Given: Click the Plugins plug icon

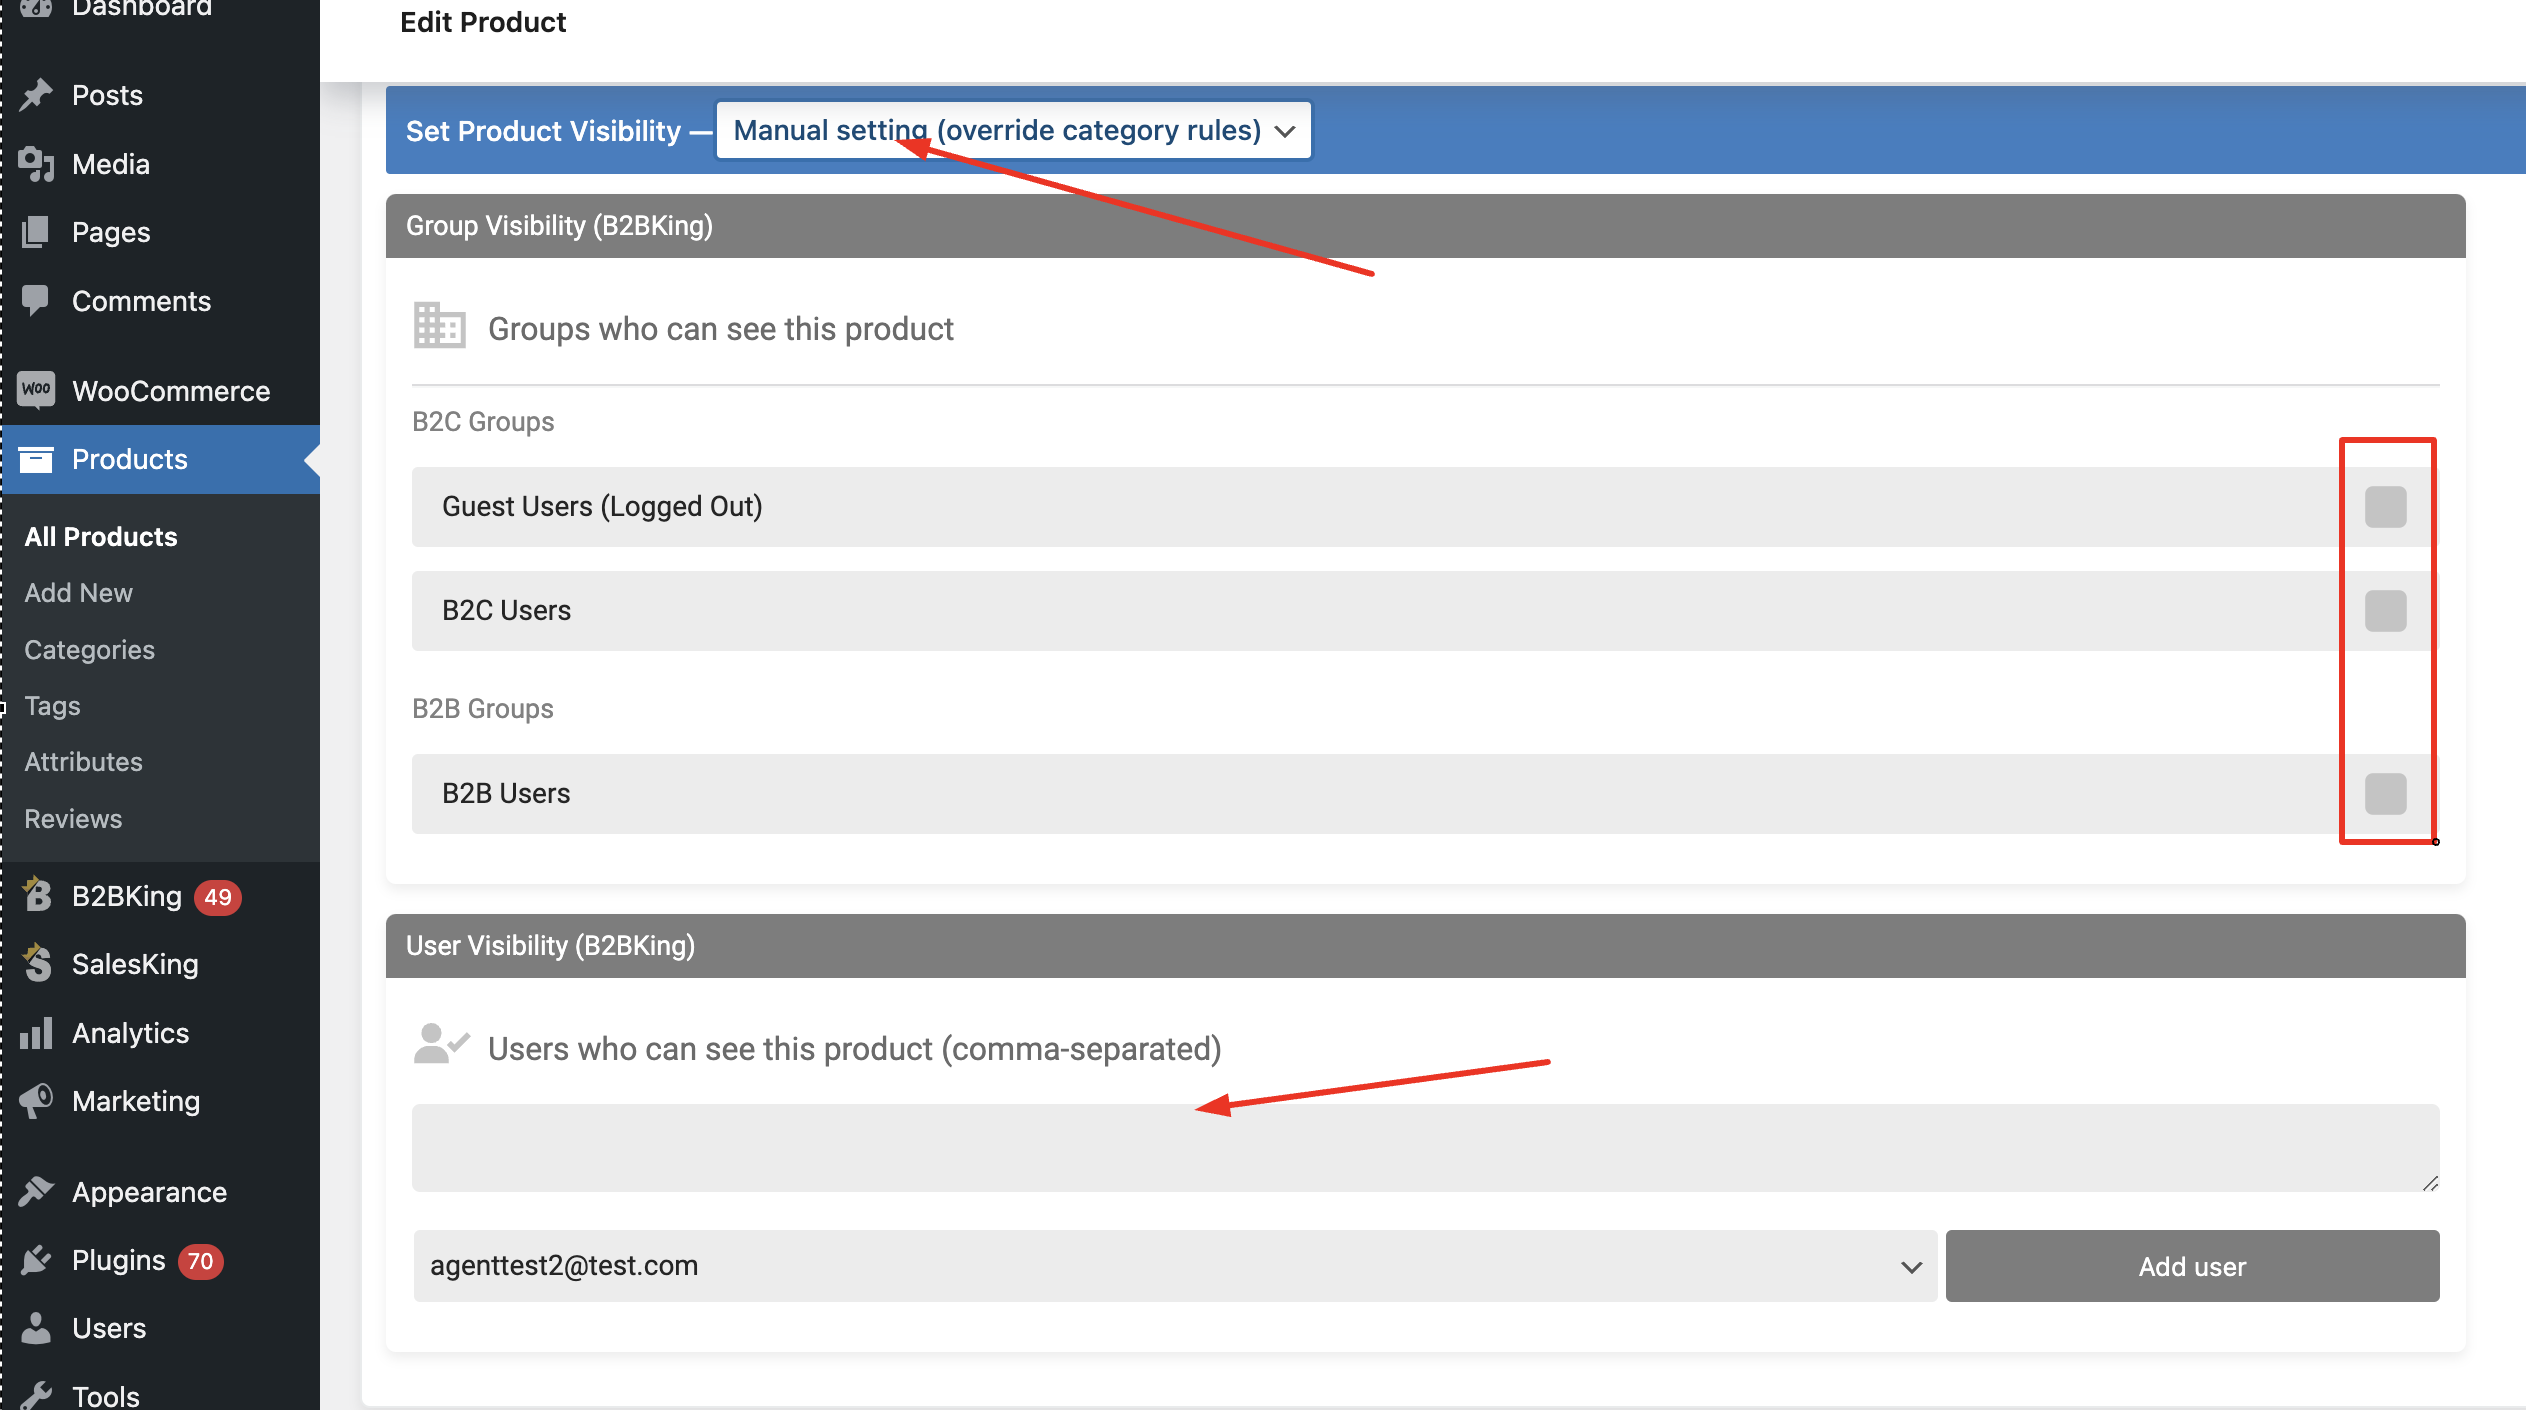Looking at the screenshot, I should pos(37,1260).
